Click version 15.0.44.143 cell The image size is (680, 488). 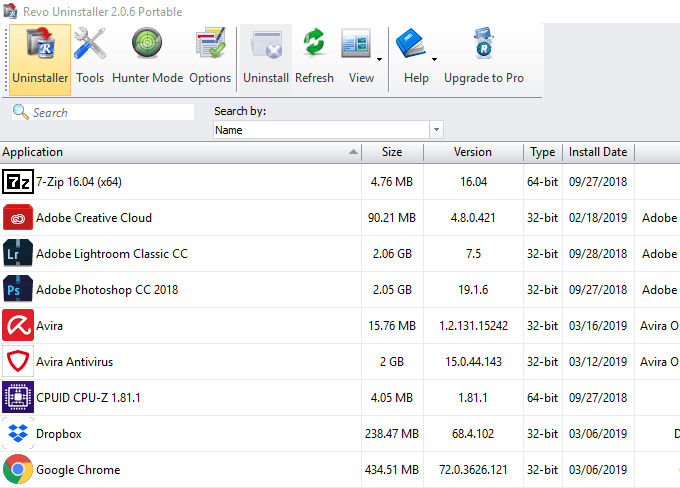click(x=473, y=362)
